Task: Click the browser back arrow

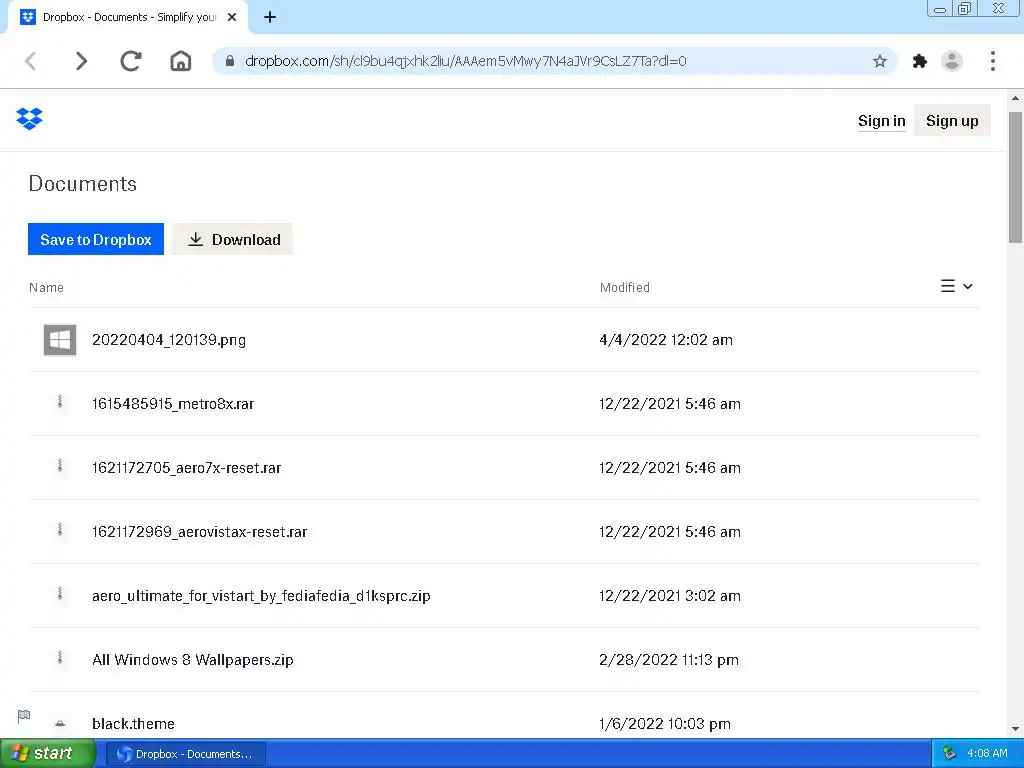Action: [31, 61]
